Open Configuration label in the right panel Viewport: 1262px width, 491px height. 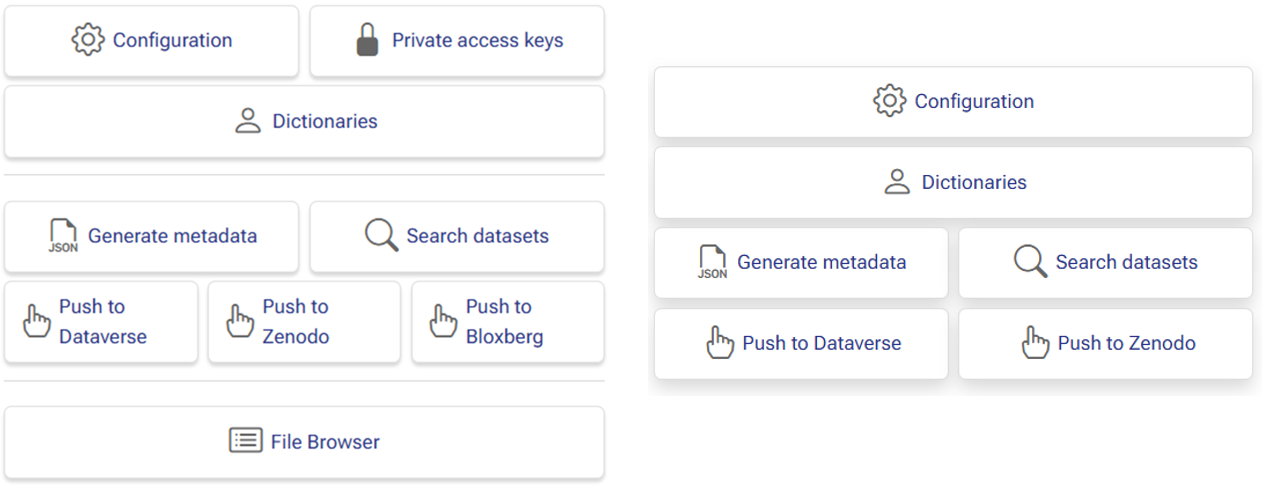[974, 101]
